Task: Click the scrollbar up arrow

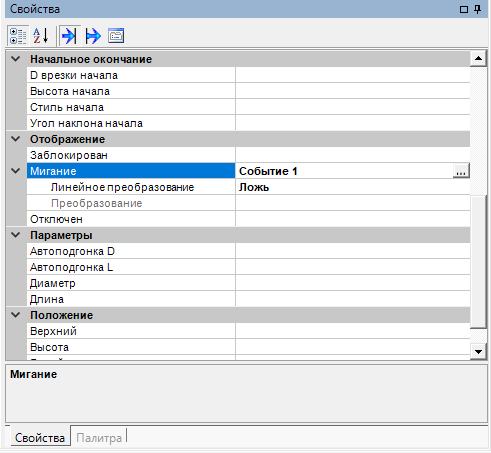Action: [x=479, y=59]
